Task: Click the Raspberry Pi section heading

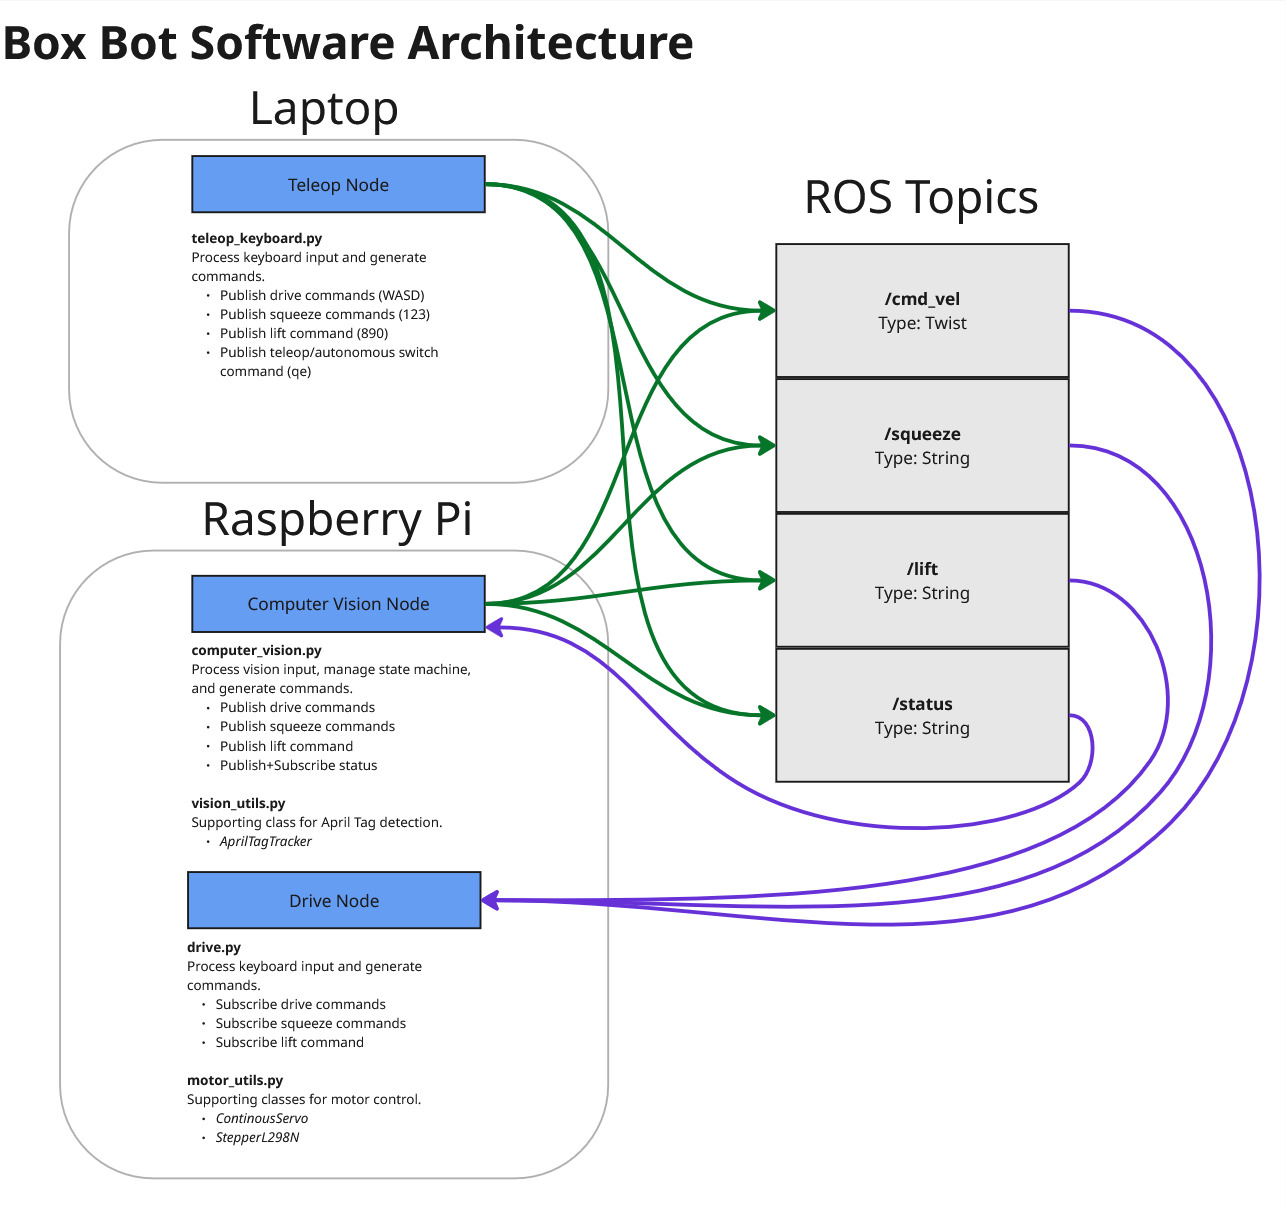Action: [337, 520]
